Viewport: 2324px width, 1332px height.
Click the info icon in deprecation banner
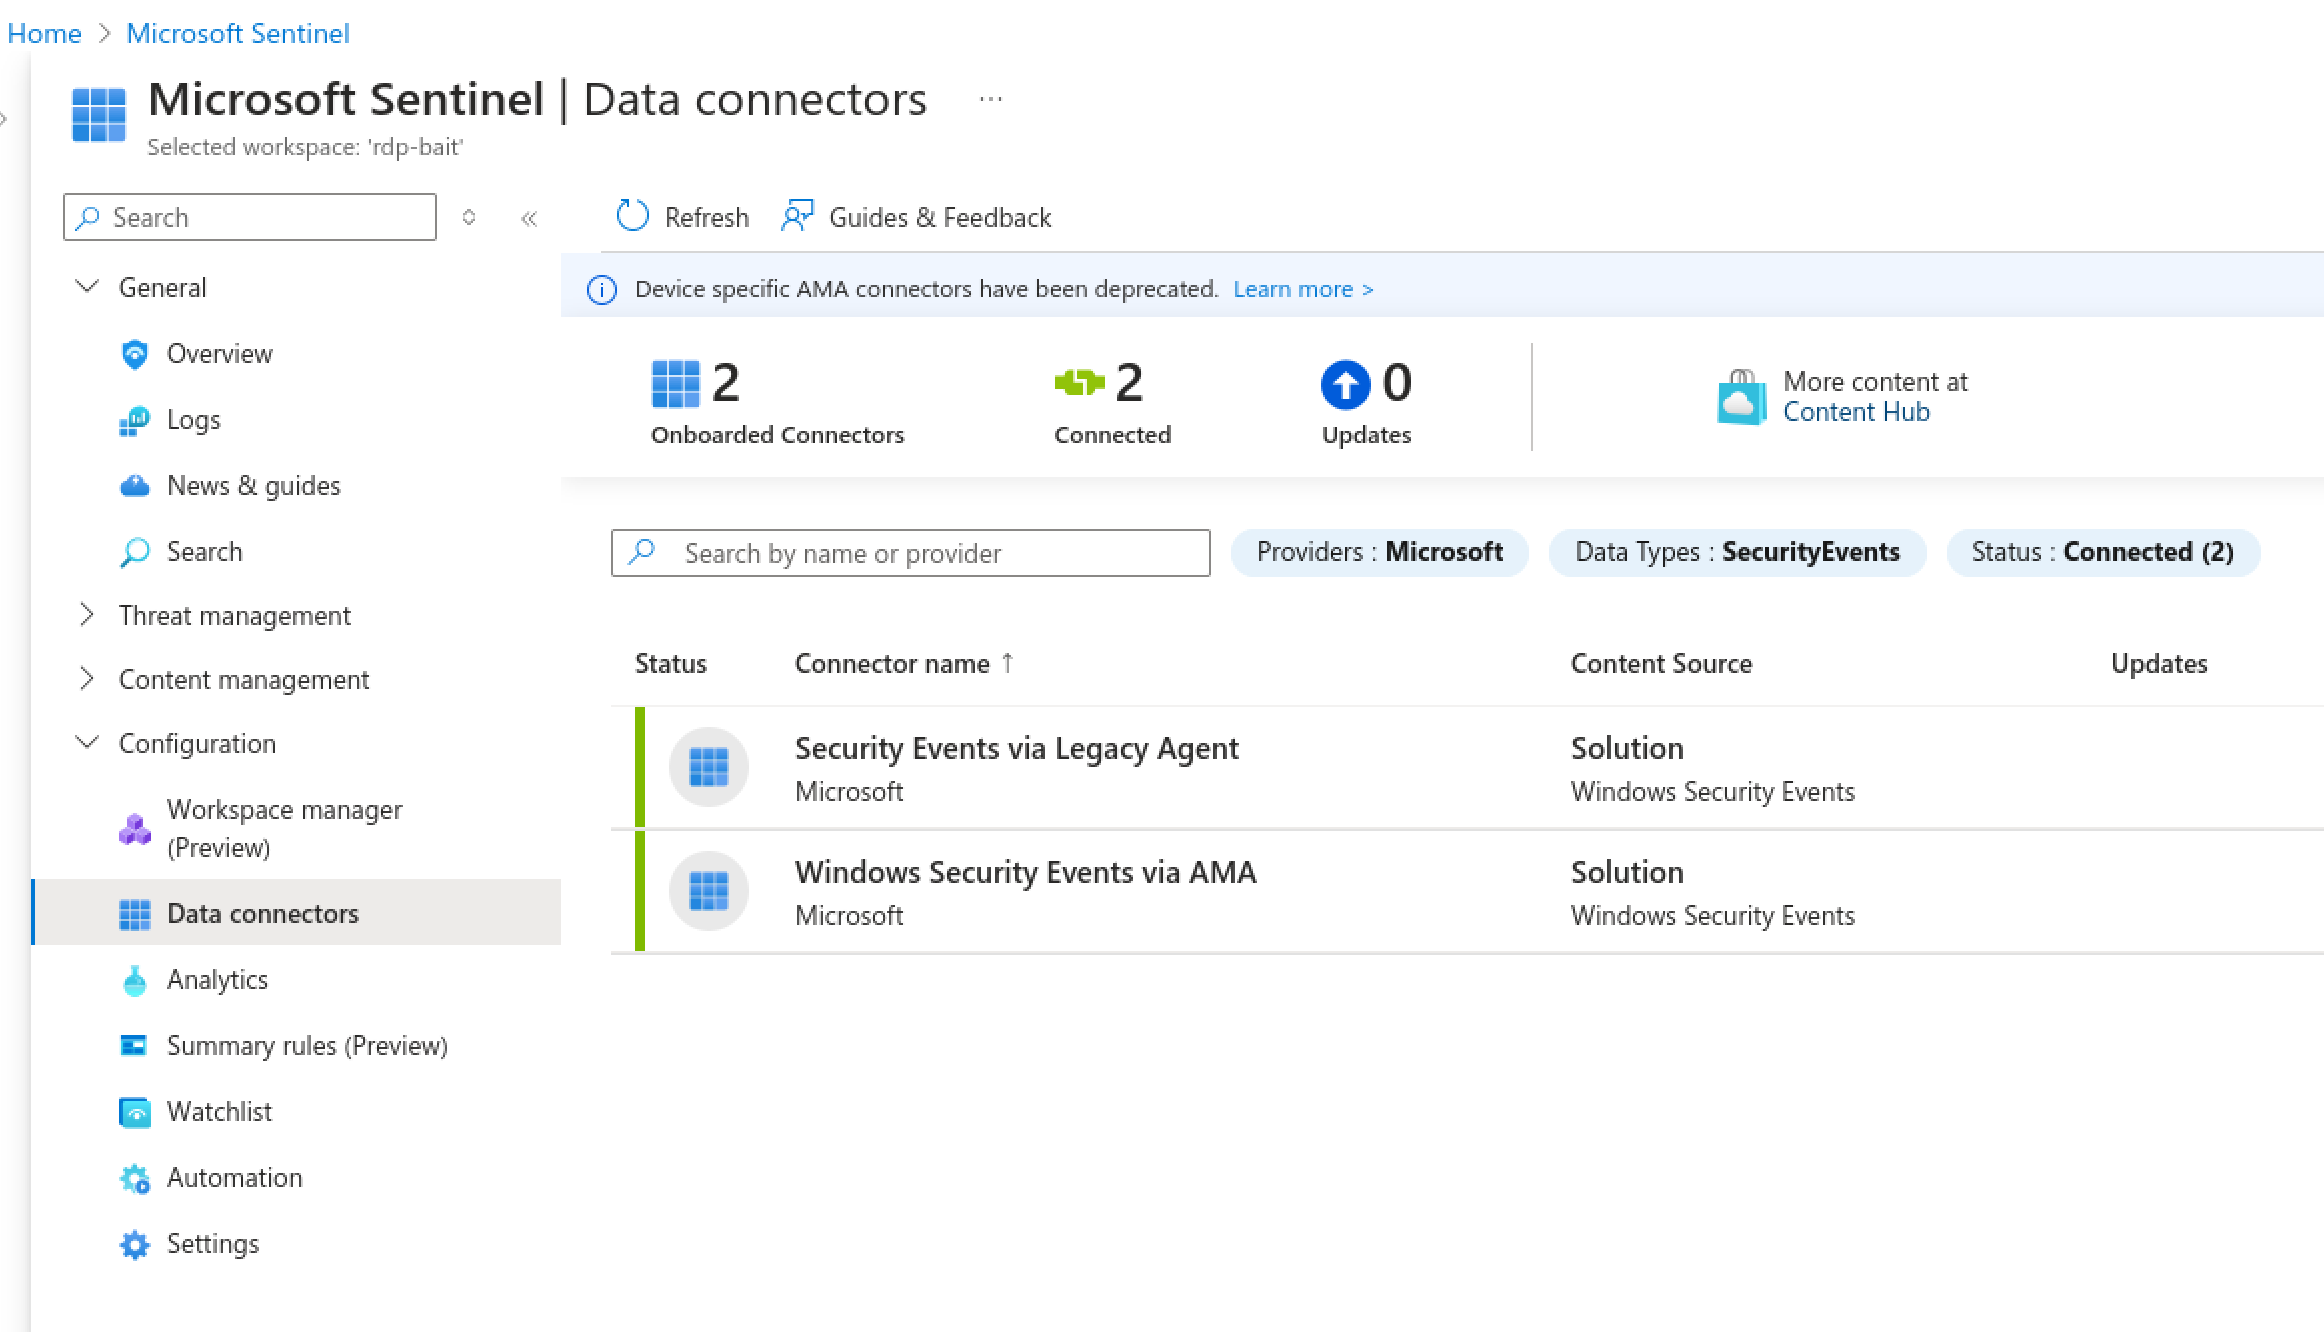[601, 290]
